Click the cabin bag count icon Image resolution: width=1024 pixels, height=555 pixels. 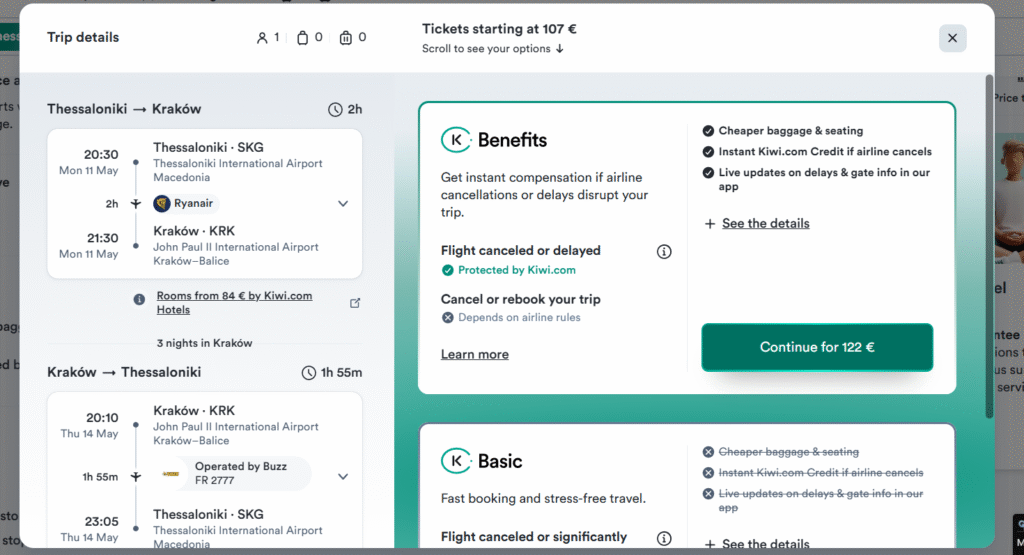303,38
